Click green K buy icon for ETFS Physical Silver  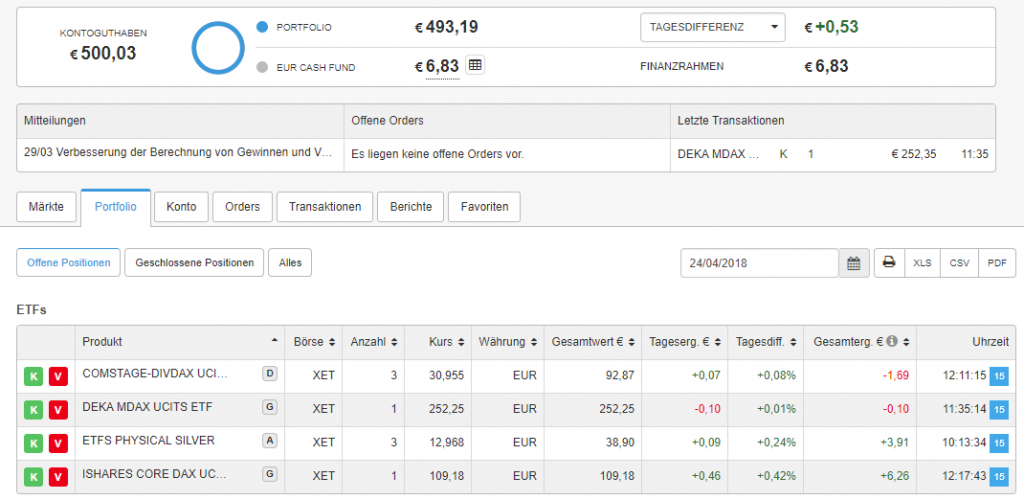pyautogui.click(x=33, y=442)
